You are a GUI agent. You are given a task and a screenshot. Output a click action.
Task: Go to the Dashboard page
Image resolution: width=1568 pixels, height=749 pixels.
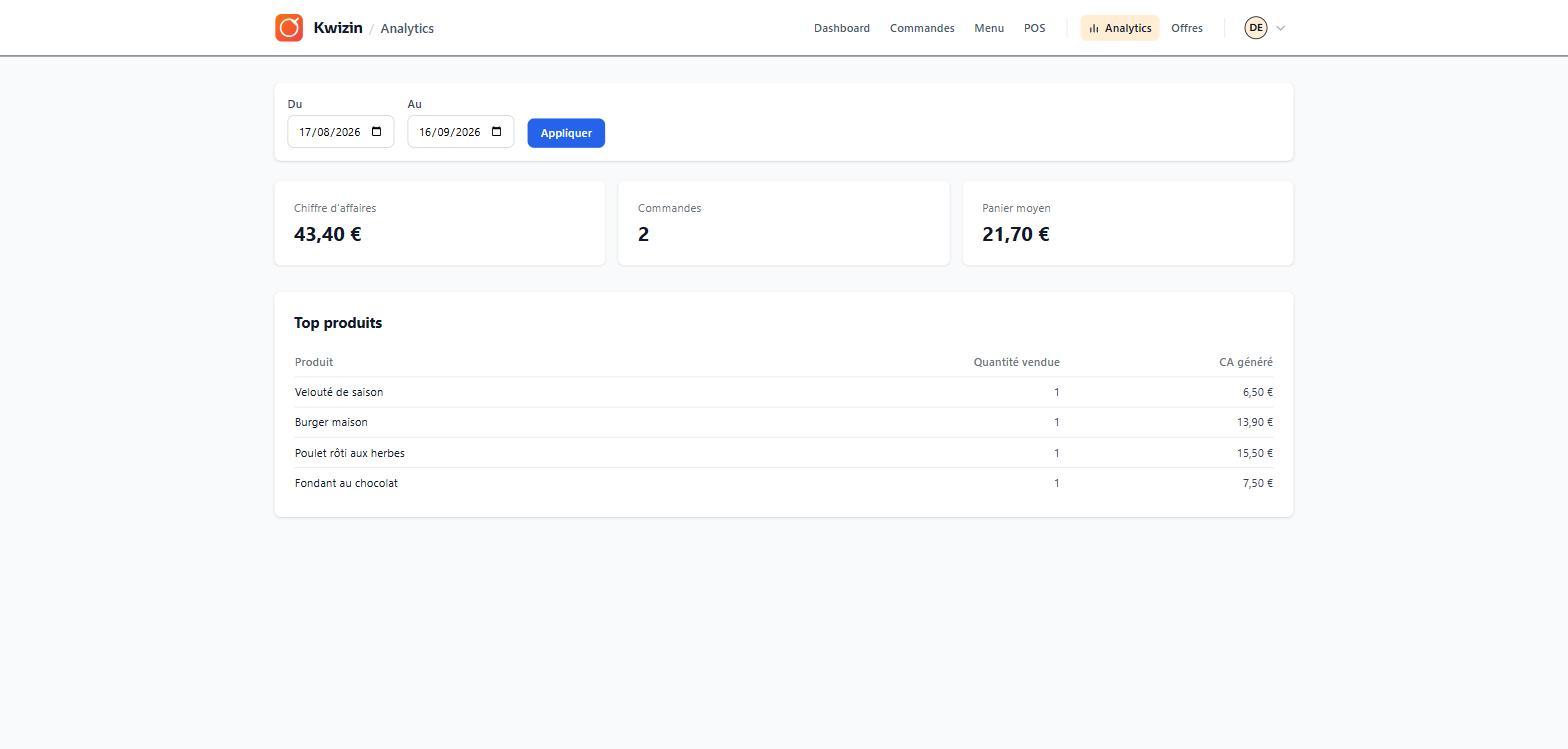coord(842,28)
